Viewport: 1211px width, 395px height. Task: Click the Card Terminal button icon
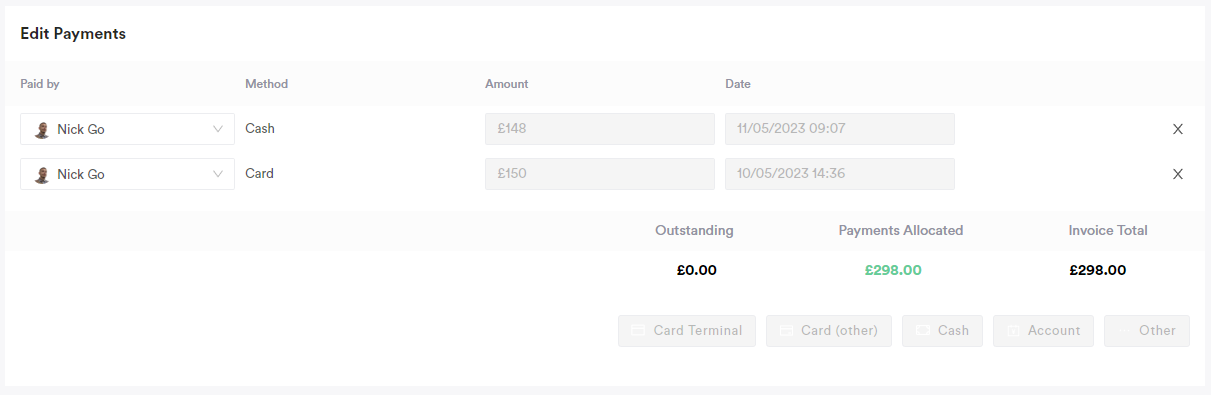[x=637, y=330]
